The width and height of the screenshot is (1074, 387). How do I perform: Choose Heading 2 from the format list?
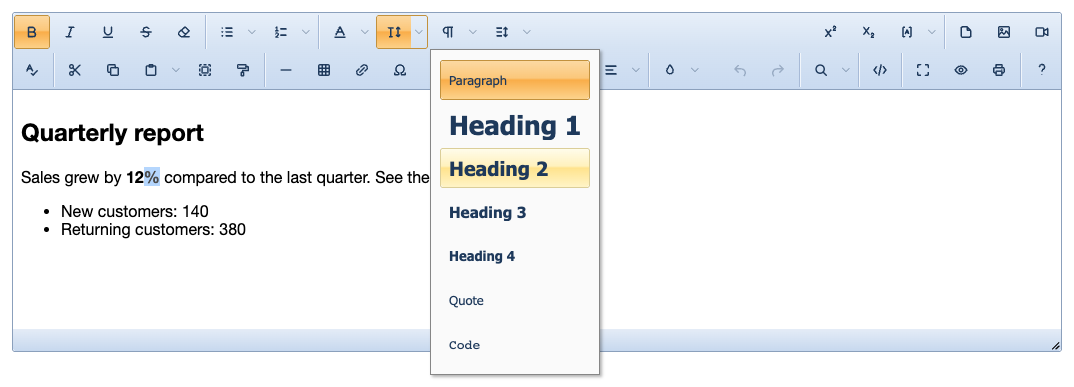[x=514, y=168]
